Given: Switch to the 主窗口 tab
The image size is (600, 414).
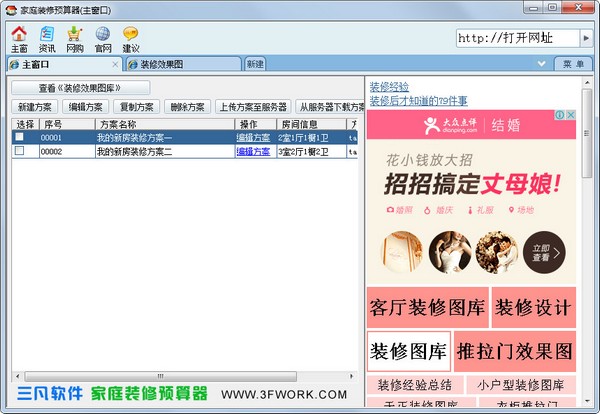Looking at the screenshot, I should coord(64,64).
